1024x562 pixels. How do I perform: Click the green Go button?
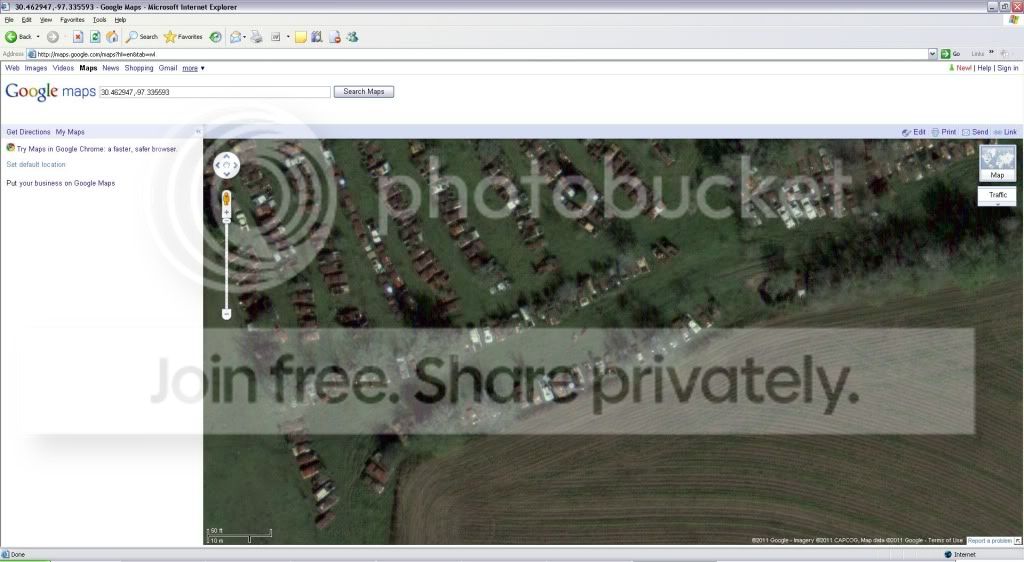950,54
